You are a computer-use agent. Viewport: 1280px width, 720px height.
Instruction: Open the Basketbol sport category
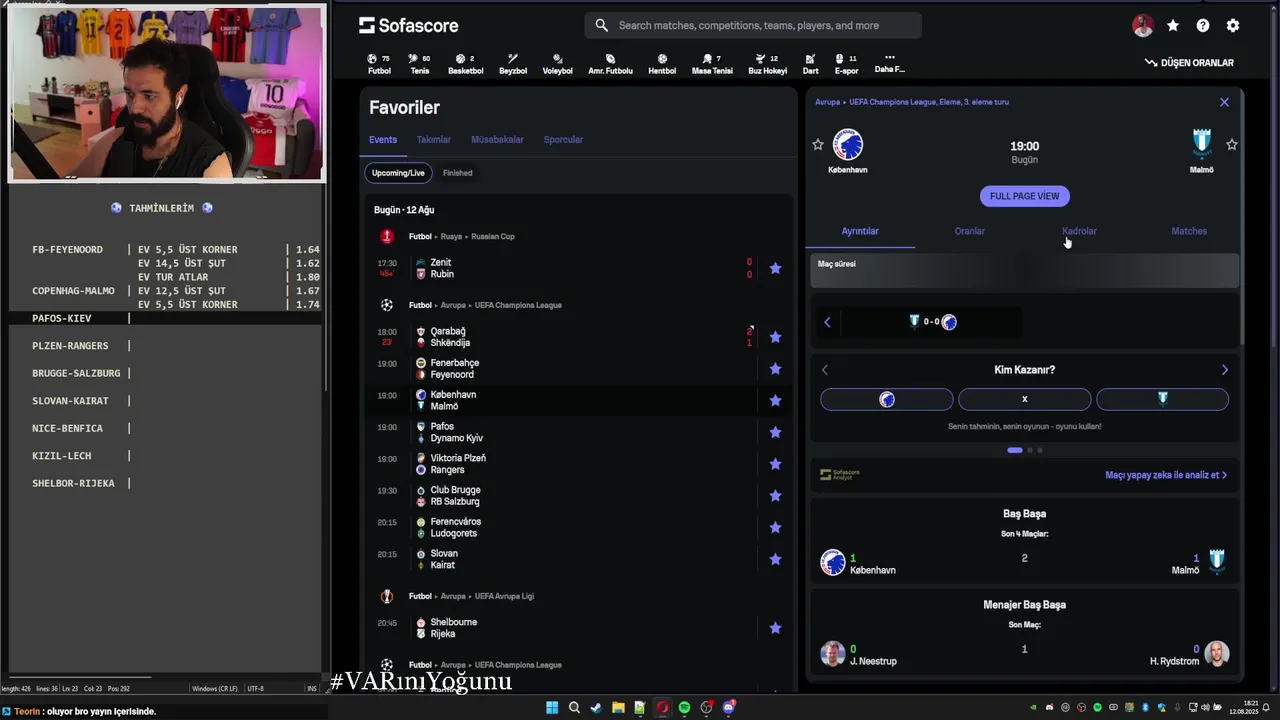[x=465, y=64]
